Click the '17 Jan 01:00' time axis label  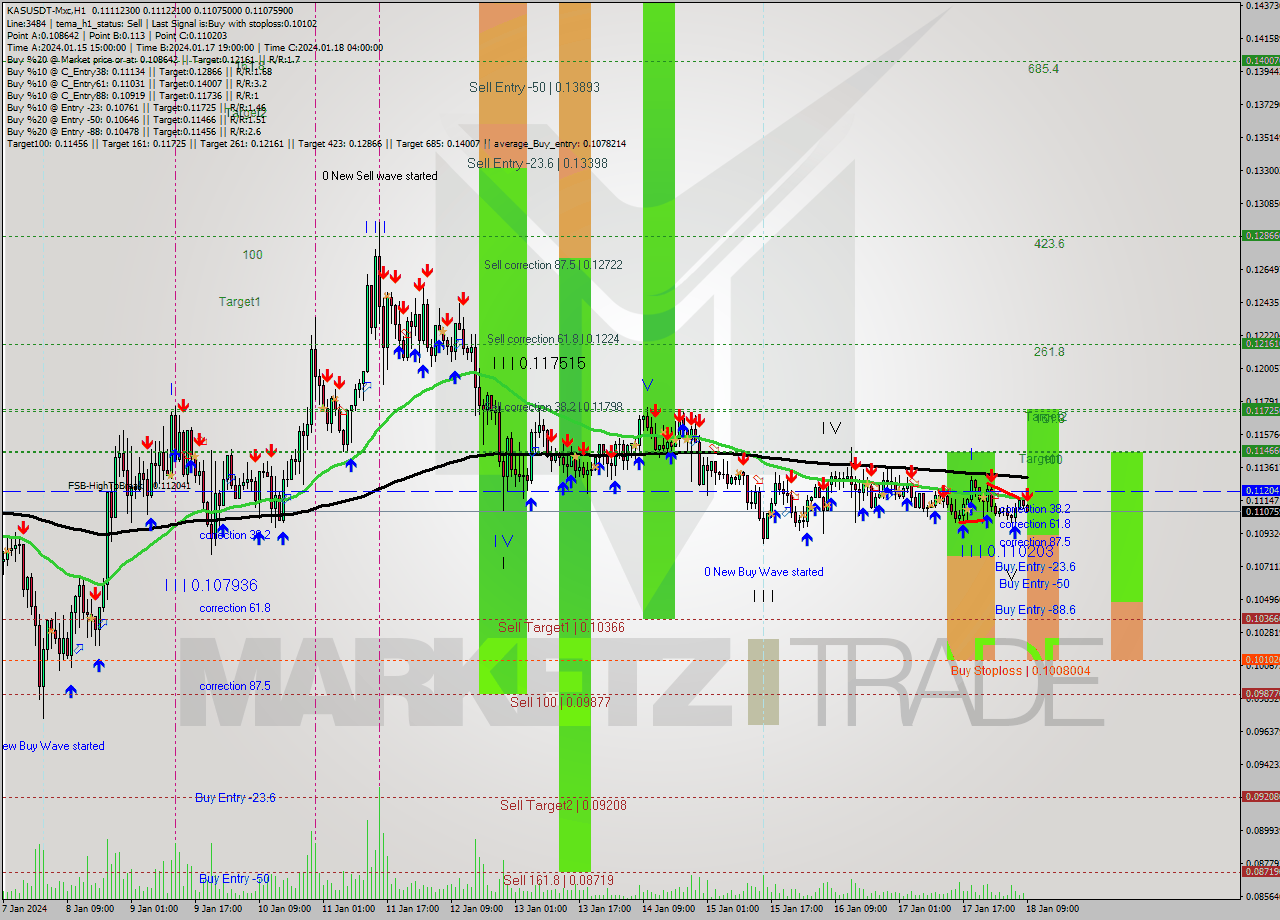tap(925, 909)
